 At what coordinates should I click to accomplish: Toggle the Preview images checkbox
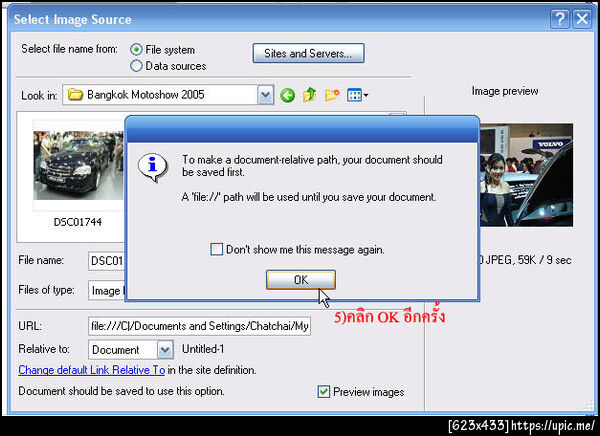tap(324, 392)
